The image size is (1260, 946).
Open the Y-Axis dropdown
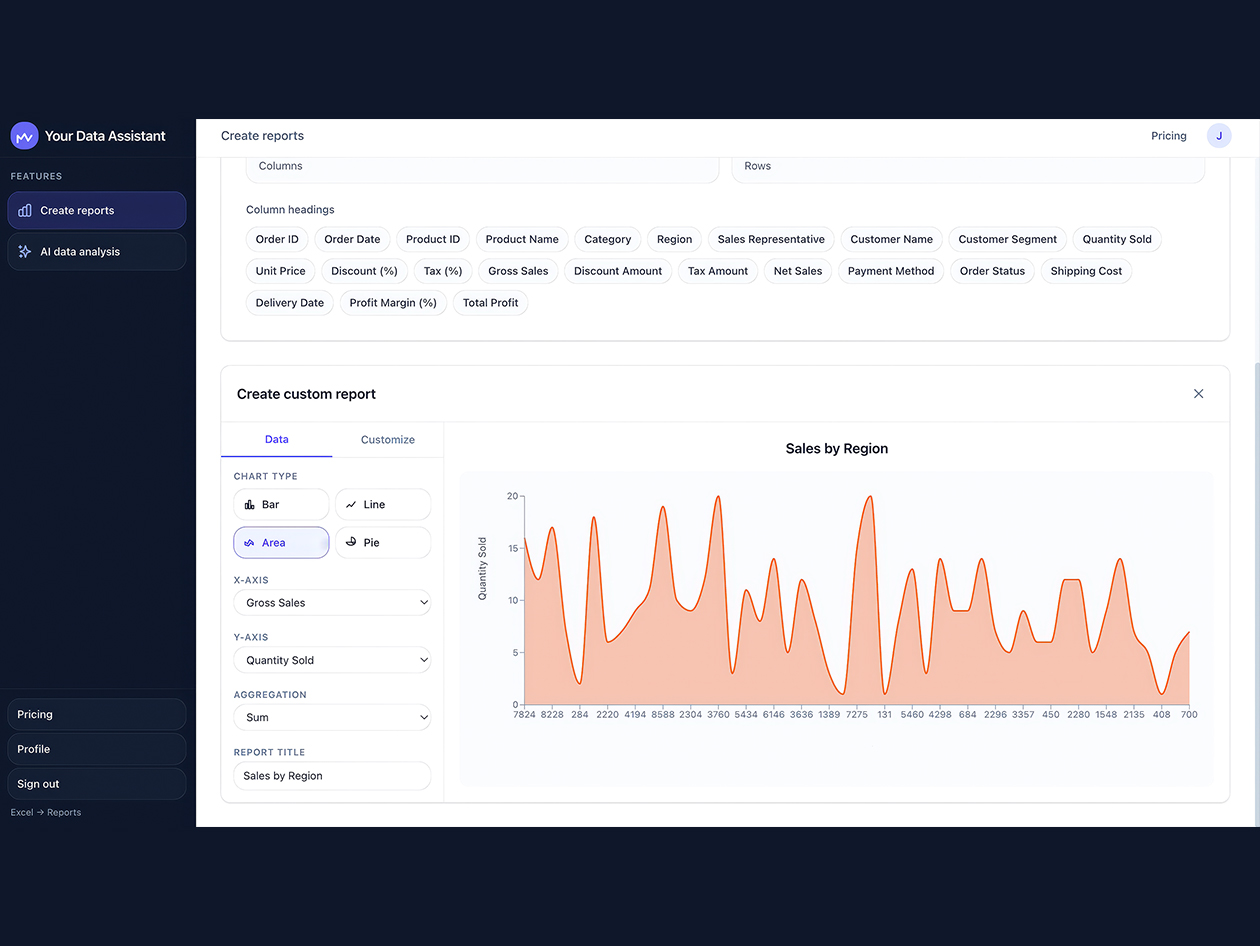point(332,660)
